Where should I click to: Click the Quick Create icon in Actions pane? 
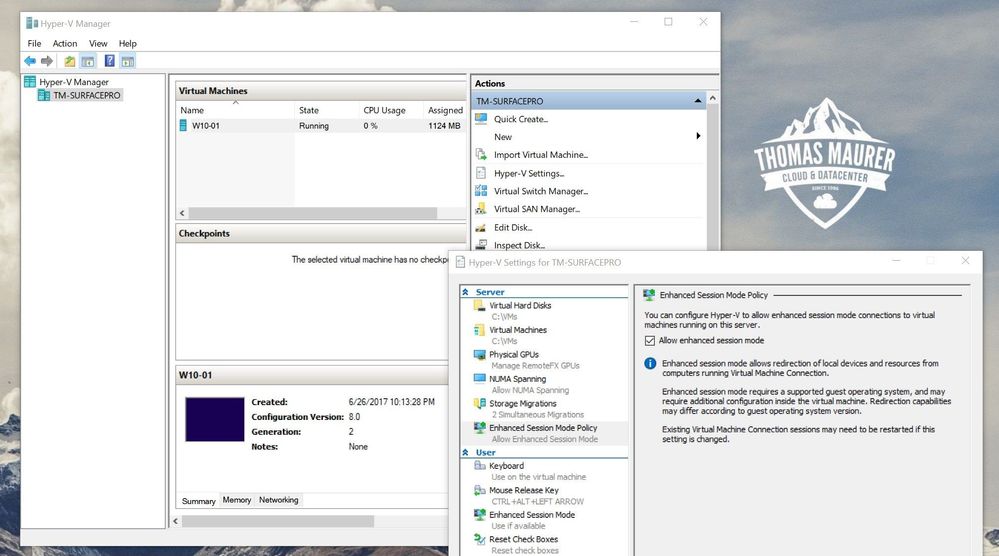[x=481, y=119]
